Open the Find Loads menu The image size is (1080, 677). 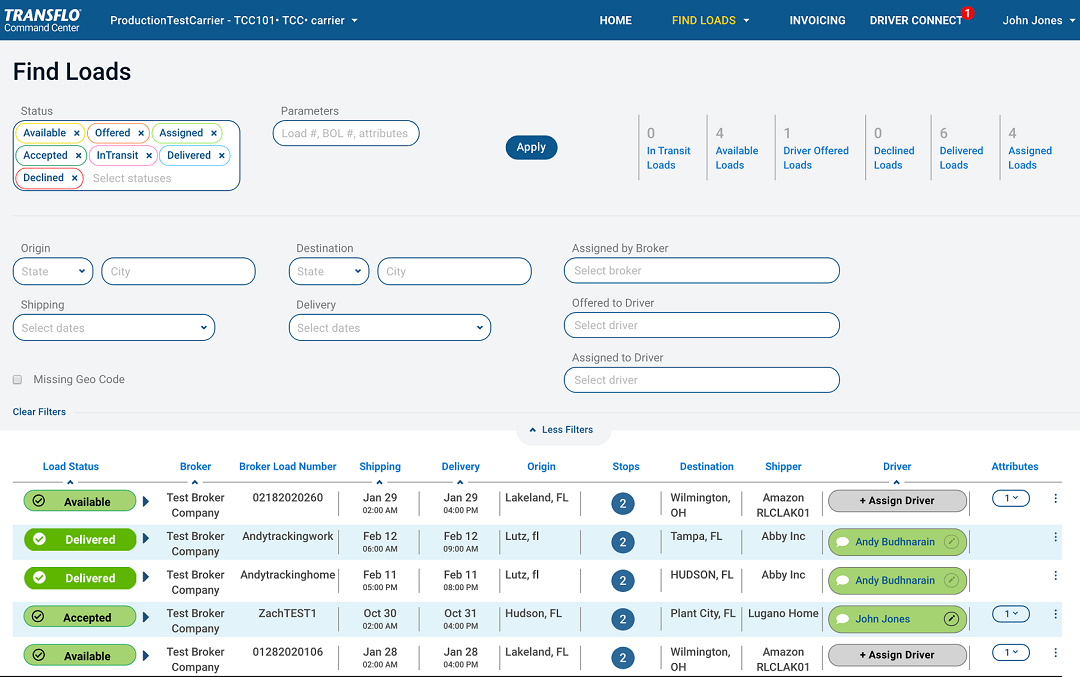pyautogui.click(x=710, y=20)
